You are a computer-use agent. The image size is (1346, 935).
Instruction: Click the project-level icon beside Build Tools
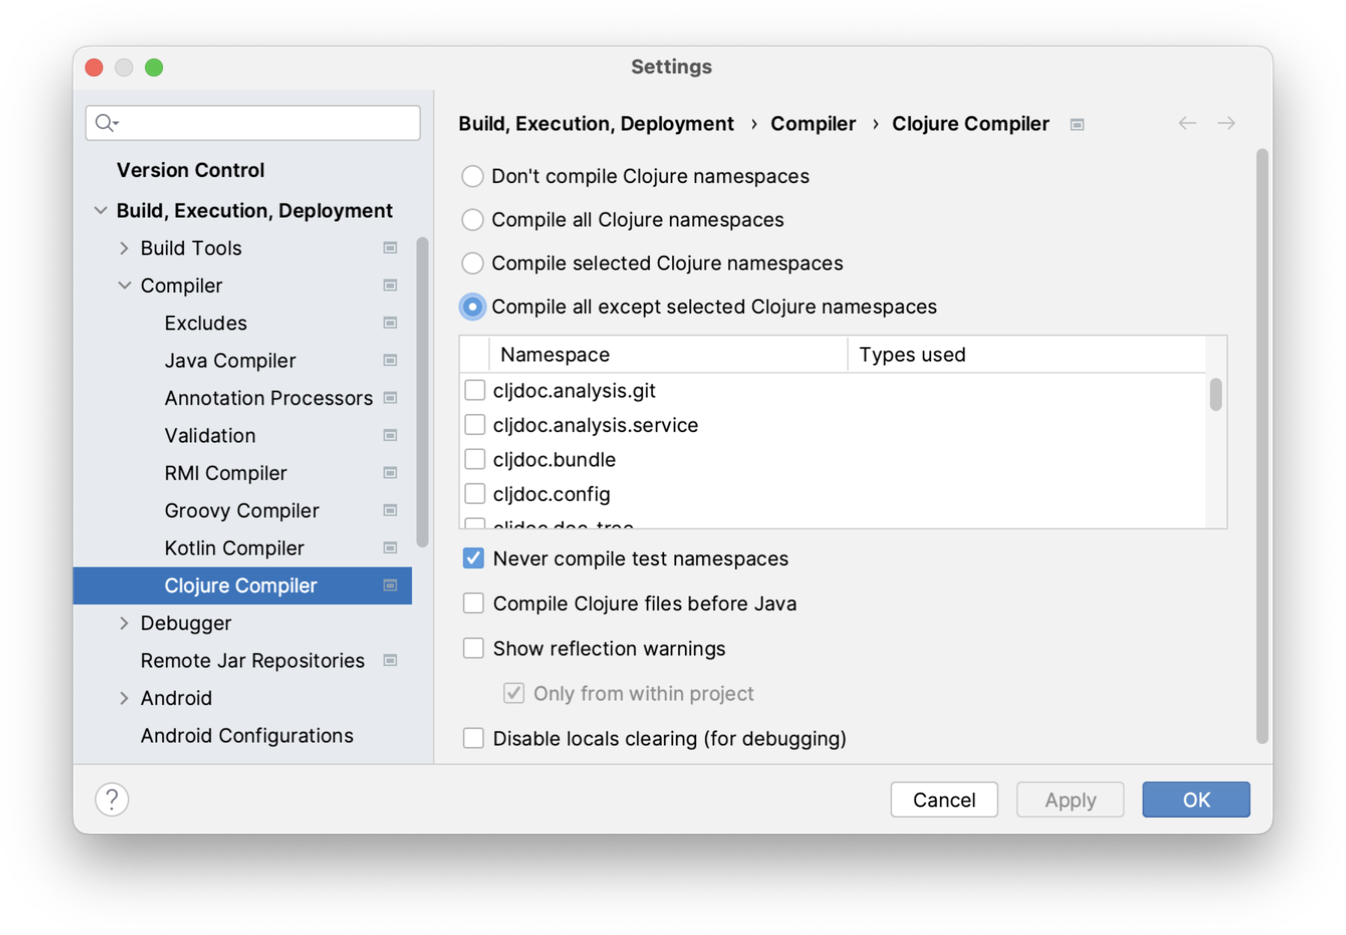pos(390,248)
